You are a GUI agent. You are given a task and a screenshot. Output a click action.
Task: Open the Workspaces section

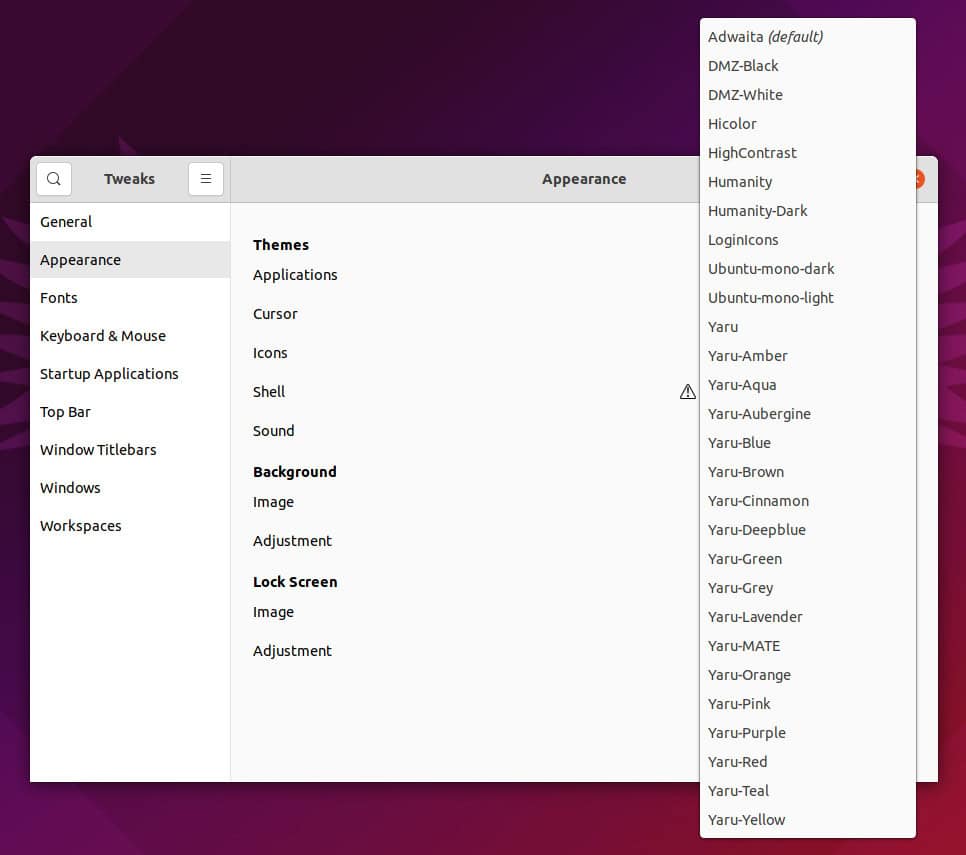130,526
